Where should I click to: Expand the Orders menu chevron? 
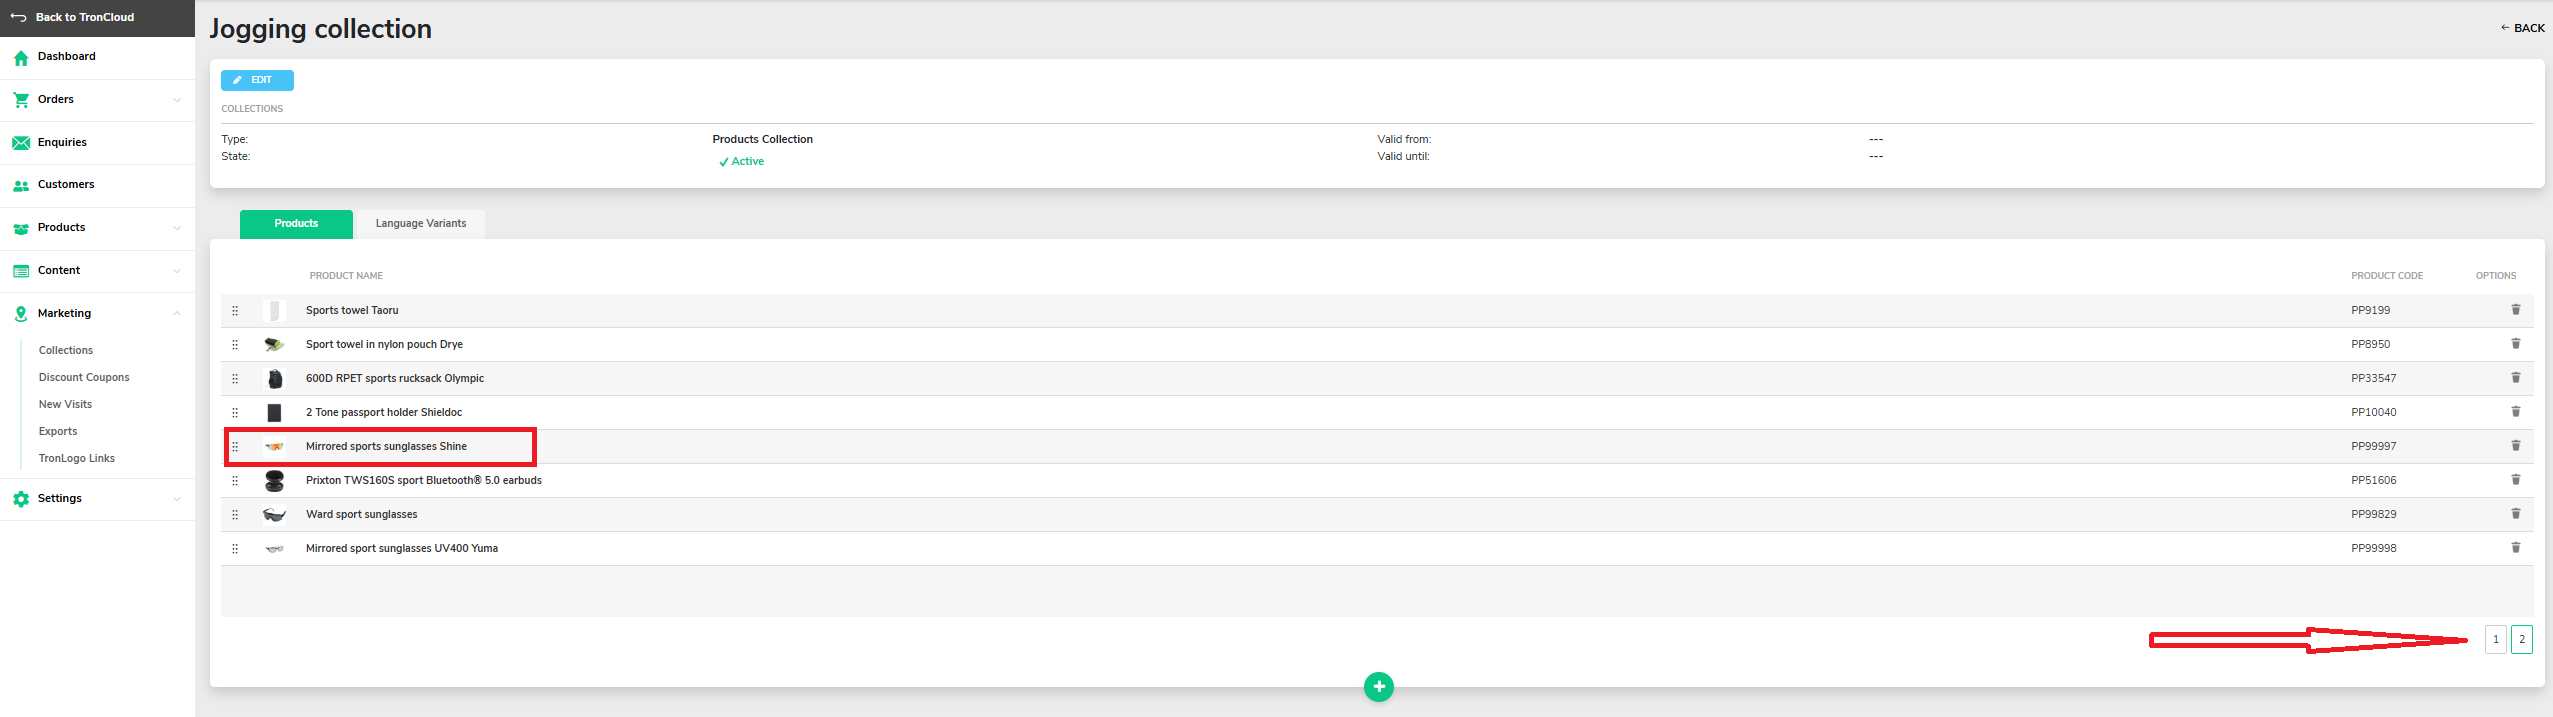[x=177, y=100]
